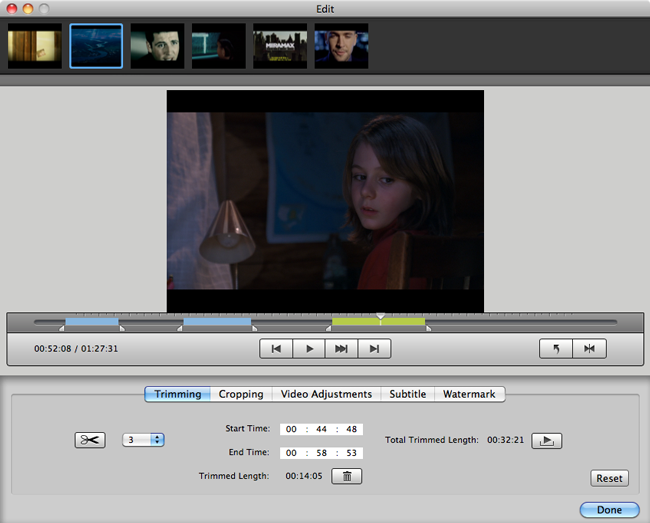Click the video preview frame
Image resolution: width=650 pixels, height=523 pixels.
[325, 201]
